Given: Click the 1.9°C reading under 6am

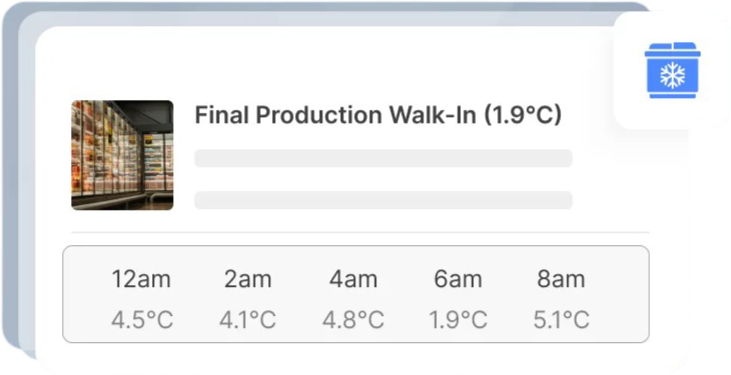Looking at the screenshot, I should (458, 320).
